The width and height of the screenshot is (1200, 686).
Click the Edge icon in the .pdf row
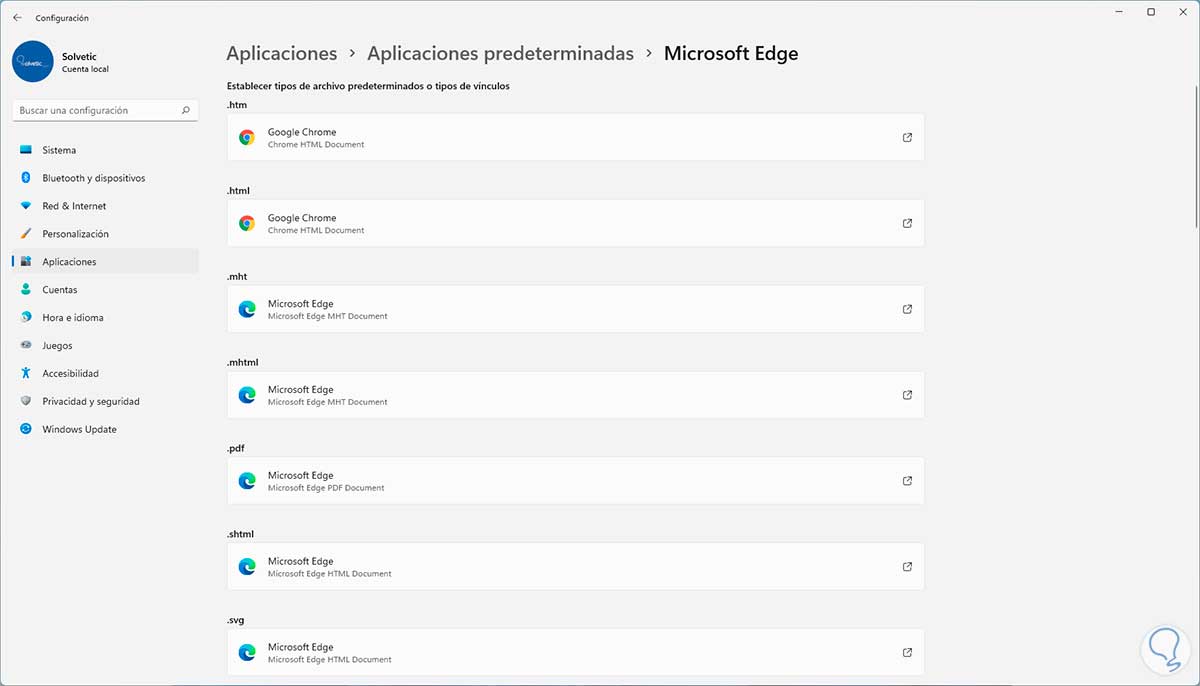point(247,482)
